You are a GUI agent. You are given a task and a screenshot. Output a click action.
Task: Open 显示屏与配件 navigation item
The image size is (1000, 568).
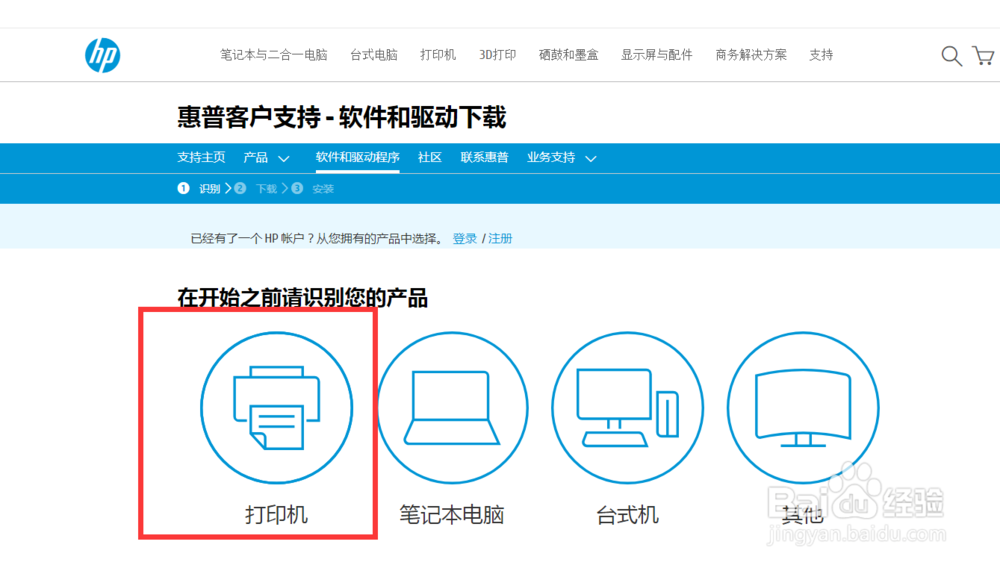point(657,55)
